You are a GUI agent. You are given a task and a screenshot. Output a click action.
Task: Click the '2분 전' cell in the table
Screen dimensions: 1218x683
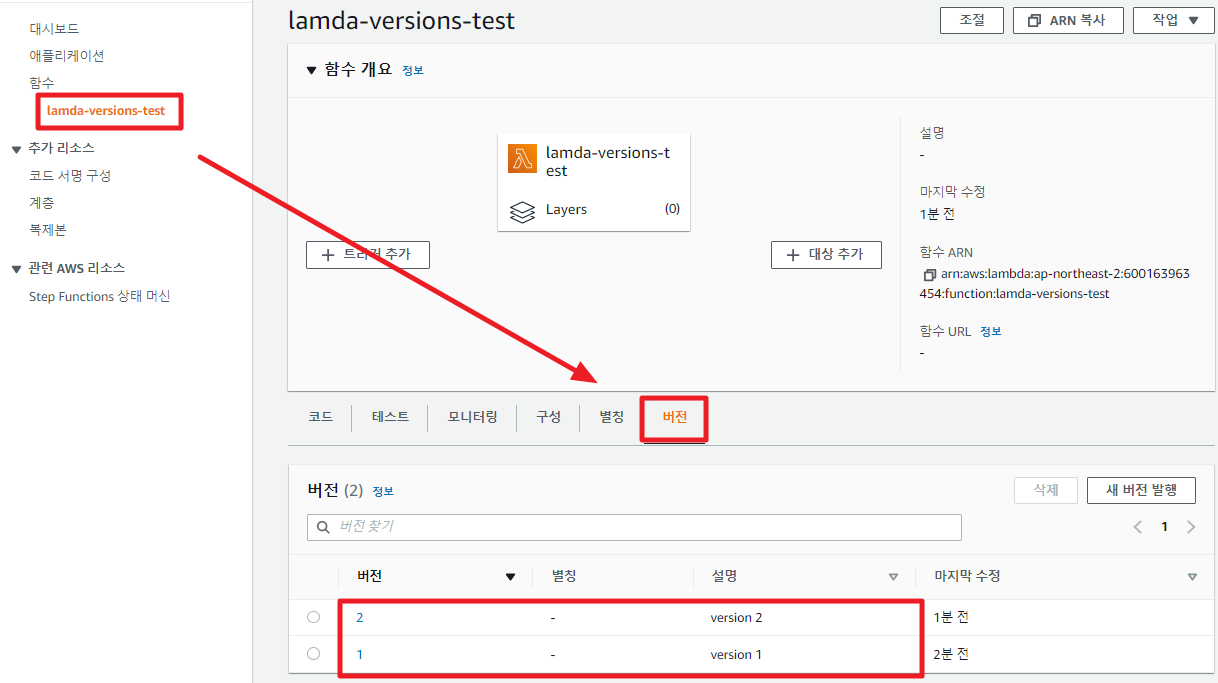coord(951,654)
